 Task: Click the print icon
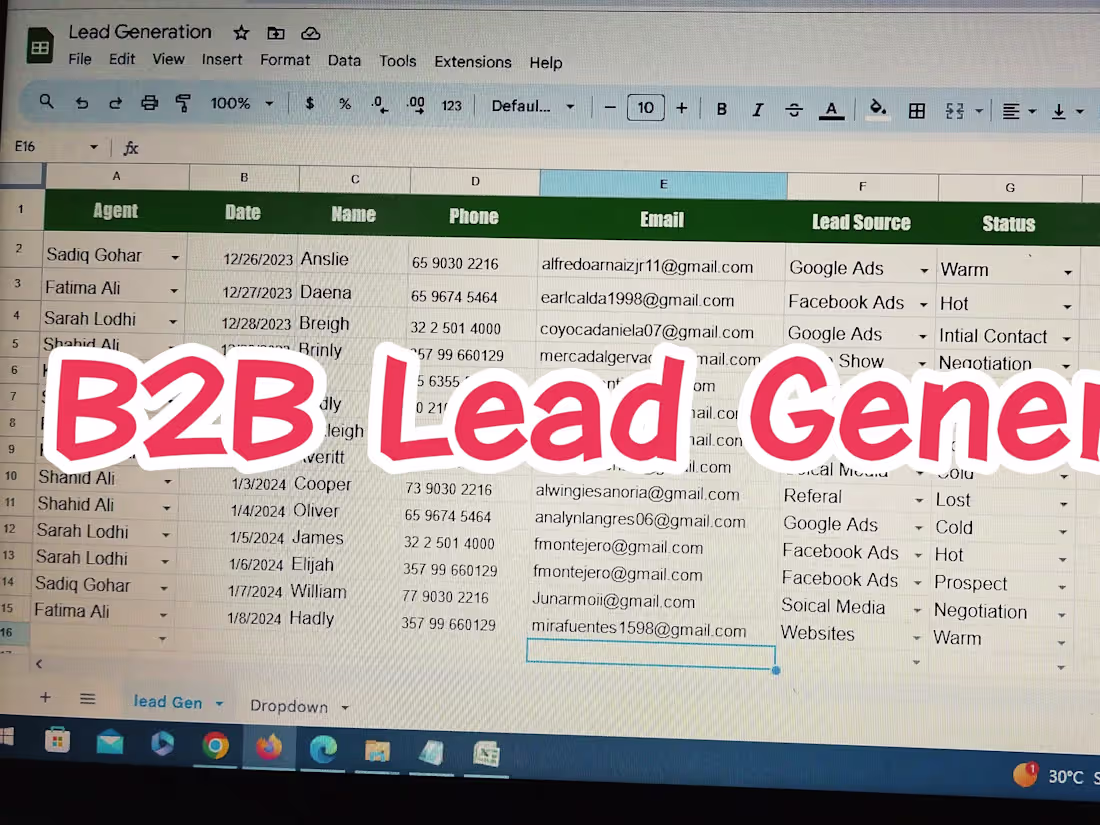click(149, 103)
